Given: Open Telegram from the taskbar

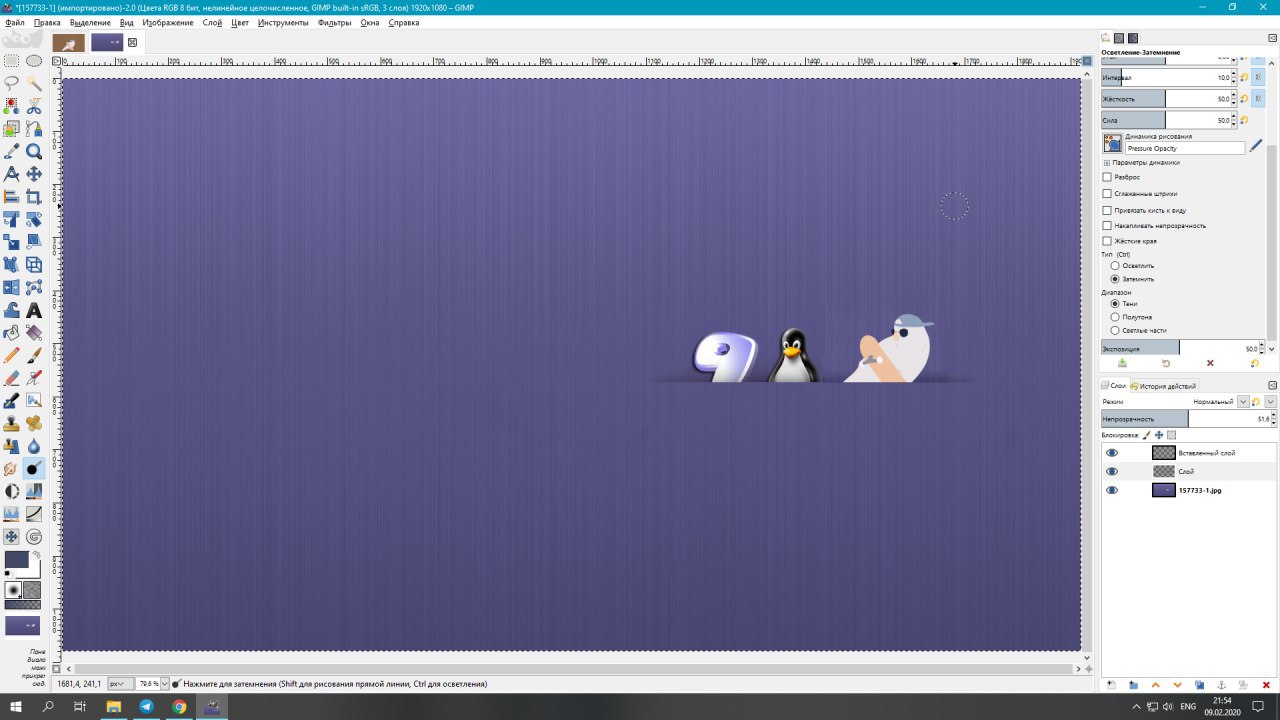Looking at the screenshot, I should (146, 706).
